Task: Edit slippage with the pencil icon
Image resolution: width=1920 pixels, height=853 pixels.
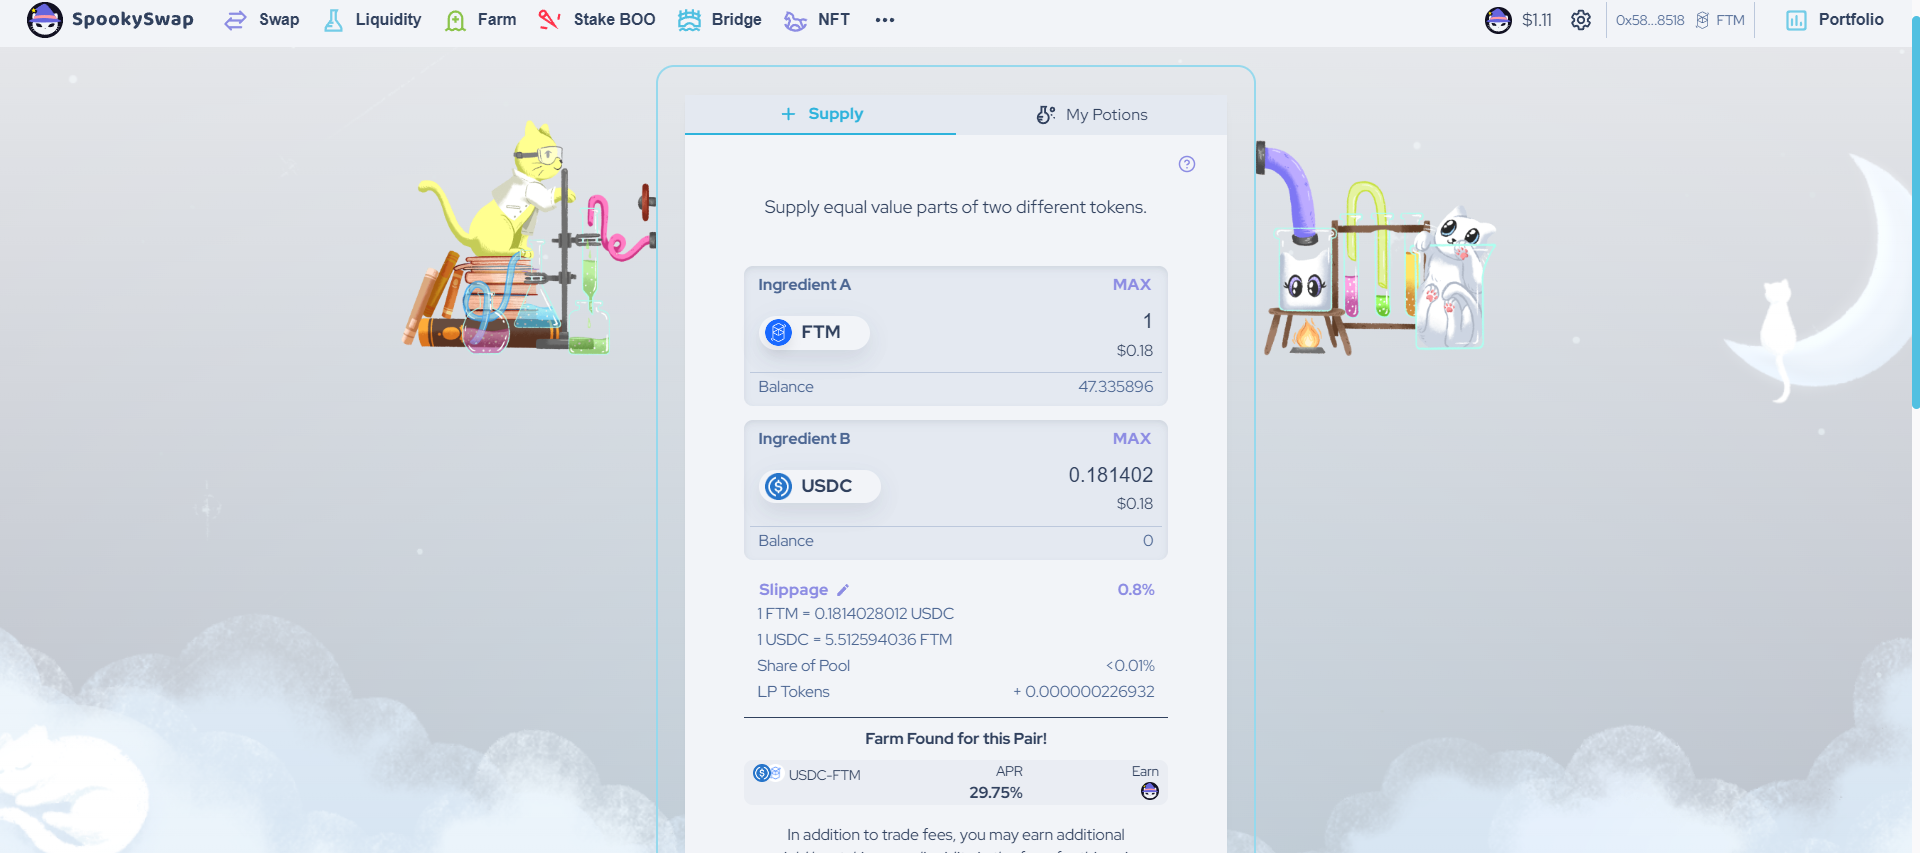Action: tap(843, 590)
